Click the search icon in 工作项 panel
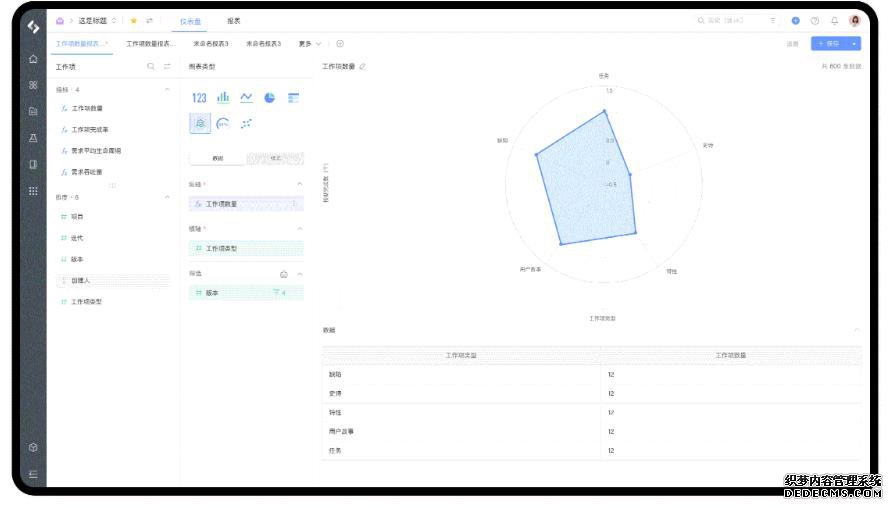Viewport: 893px width, 508px height. pos(151,67)
